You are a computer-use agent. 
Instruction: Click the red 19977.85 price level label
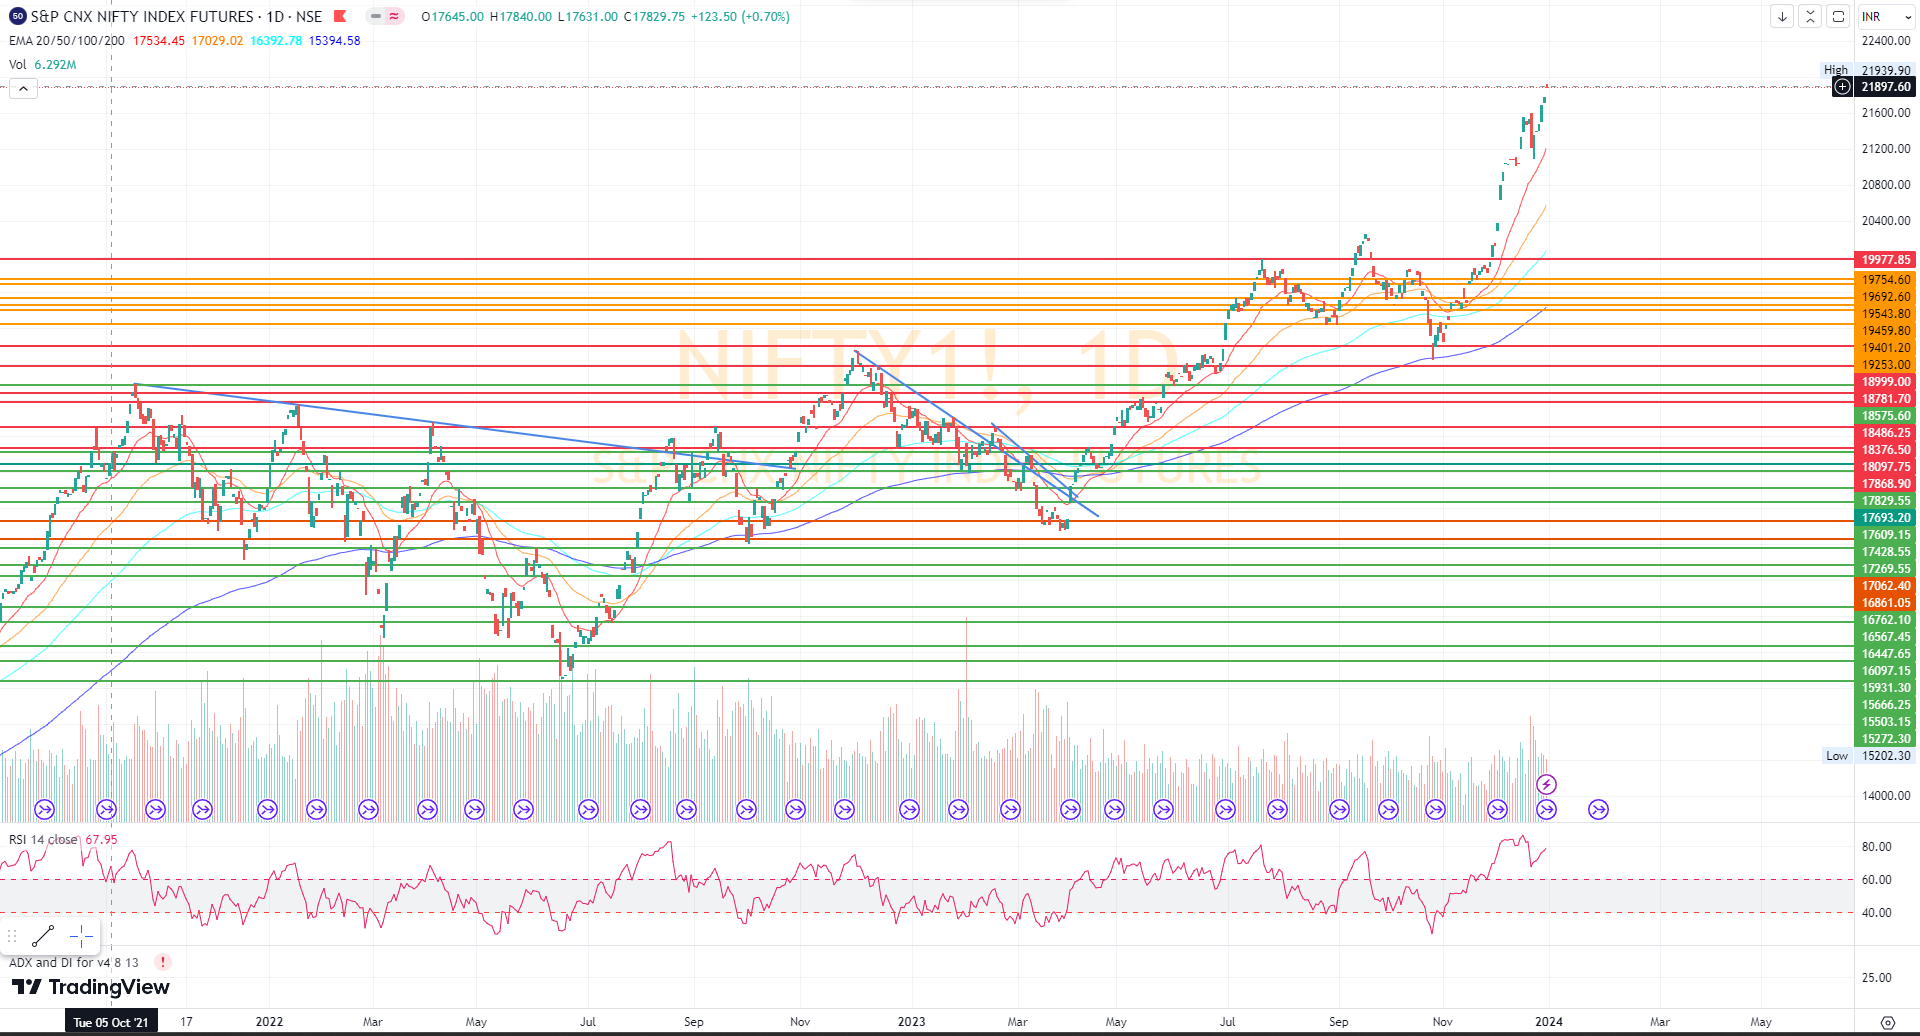(1886, 259)
